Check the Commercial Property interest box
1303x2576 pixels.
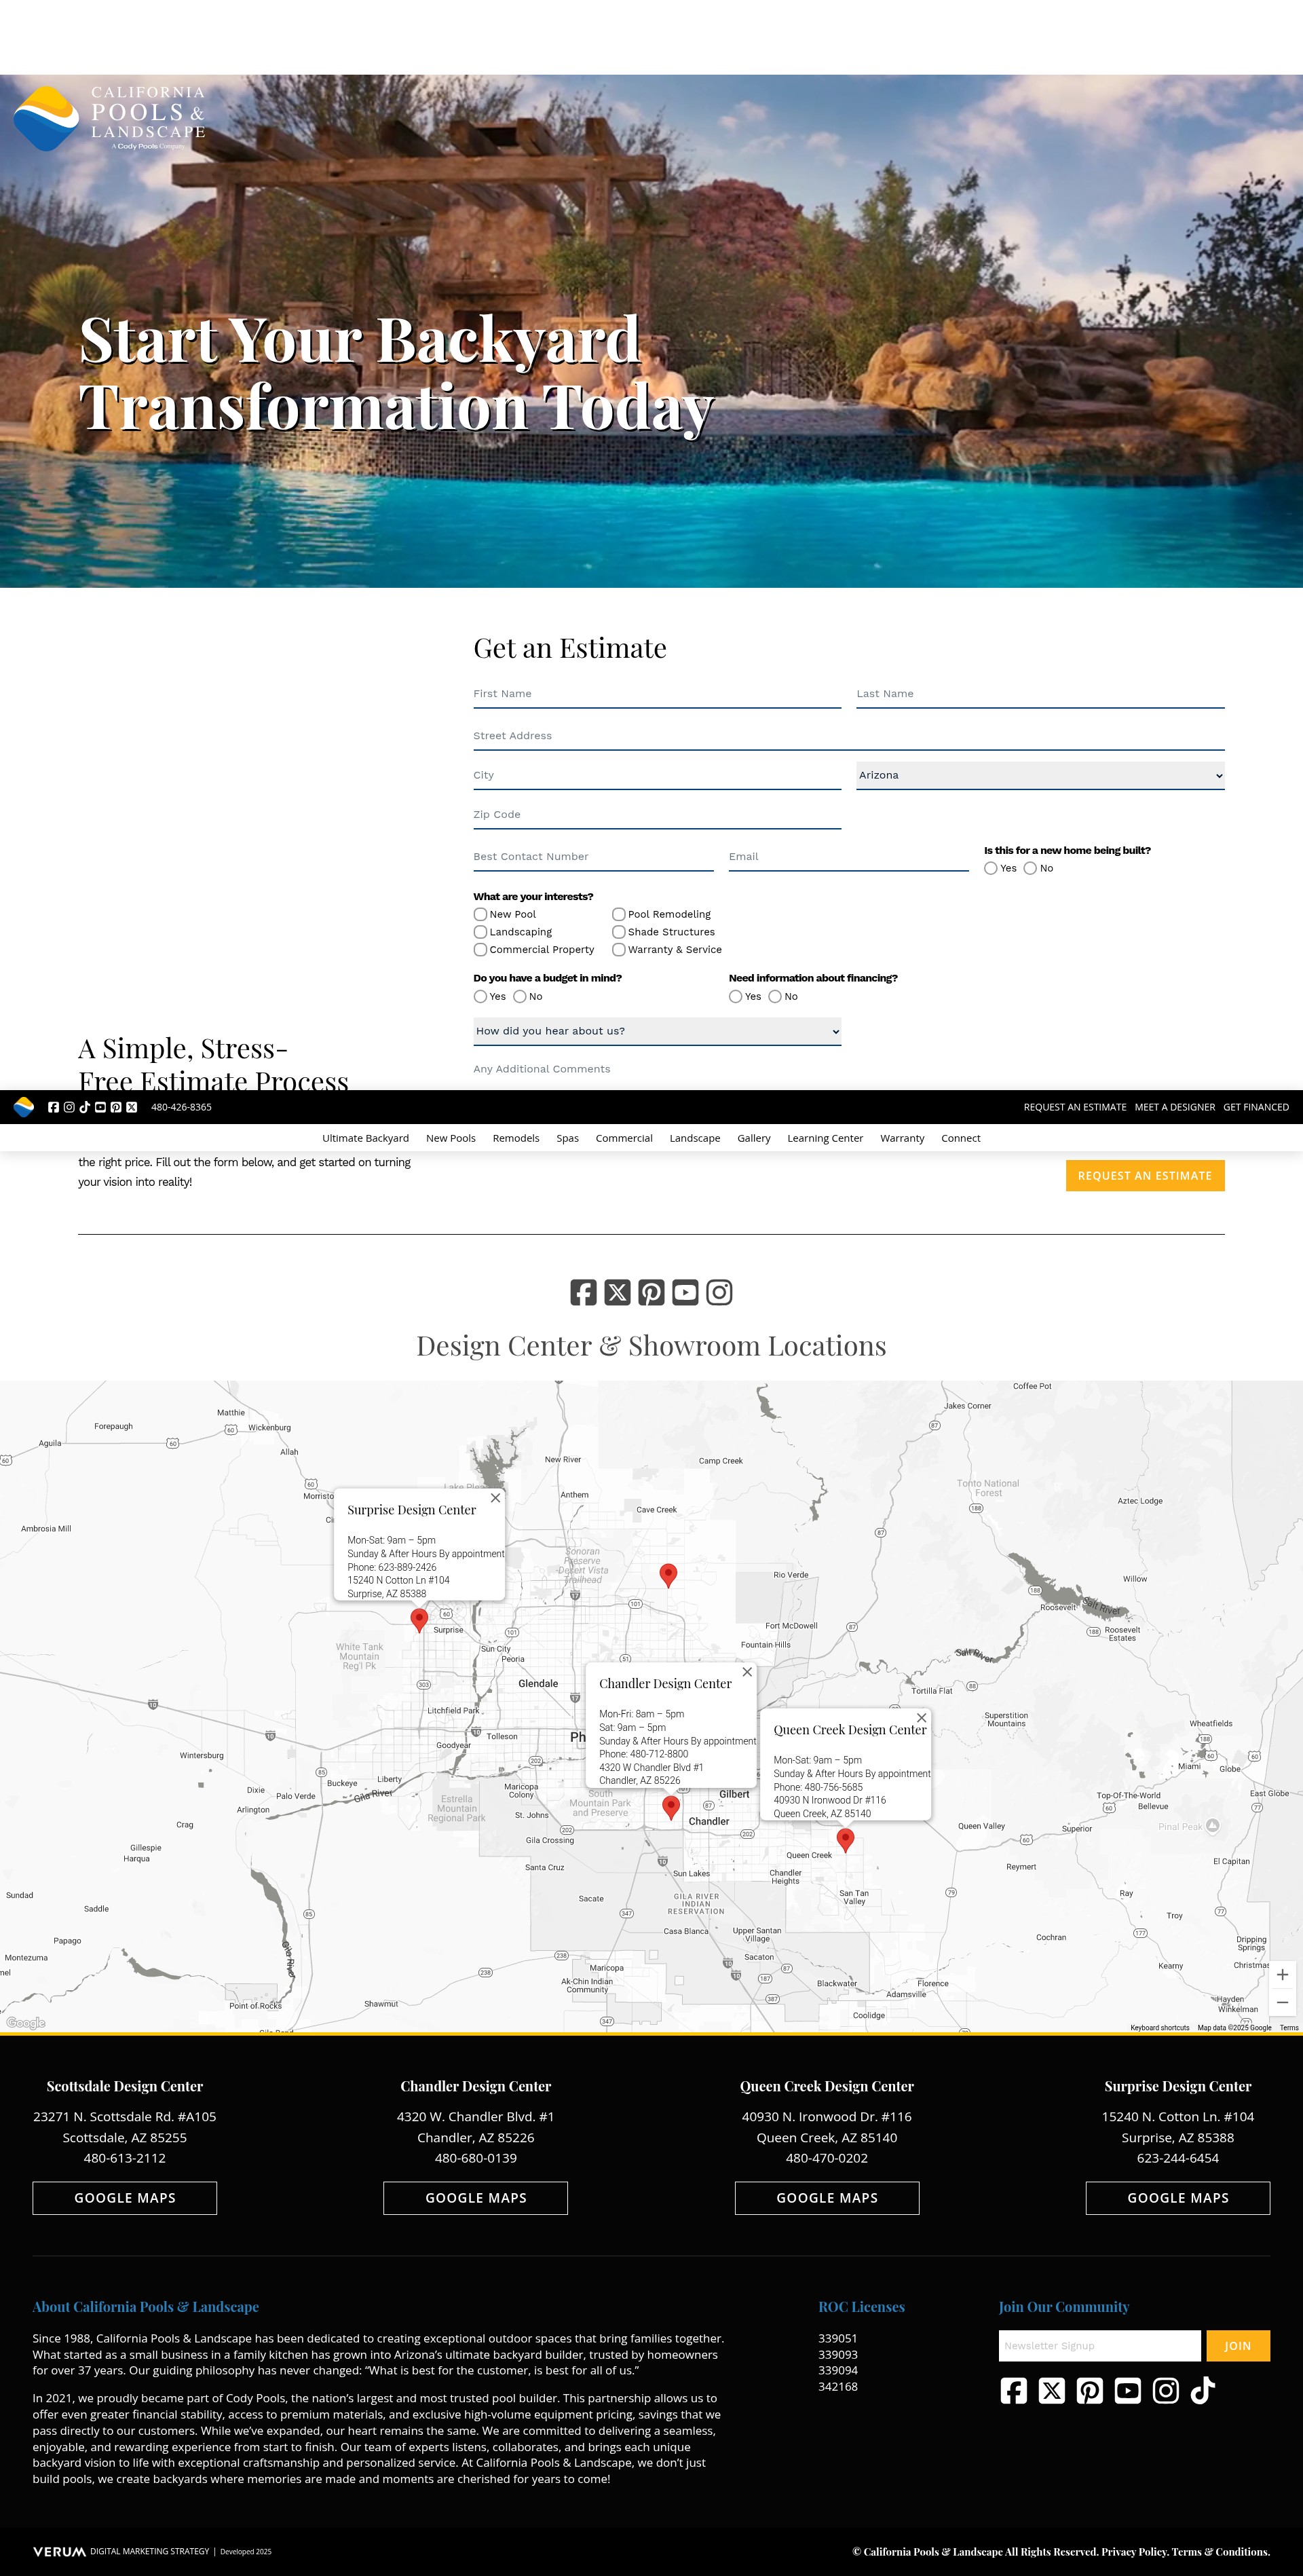[480, 950]
